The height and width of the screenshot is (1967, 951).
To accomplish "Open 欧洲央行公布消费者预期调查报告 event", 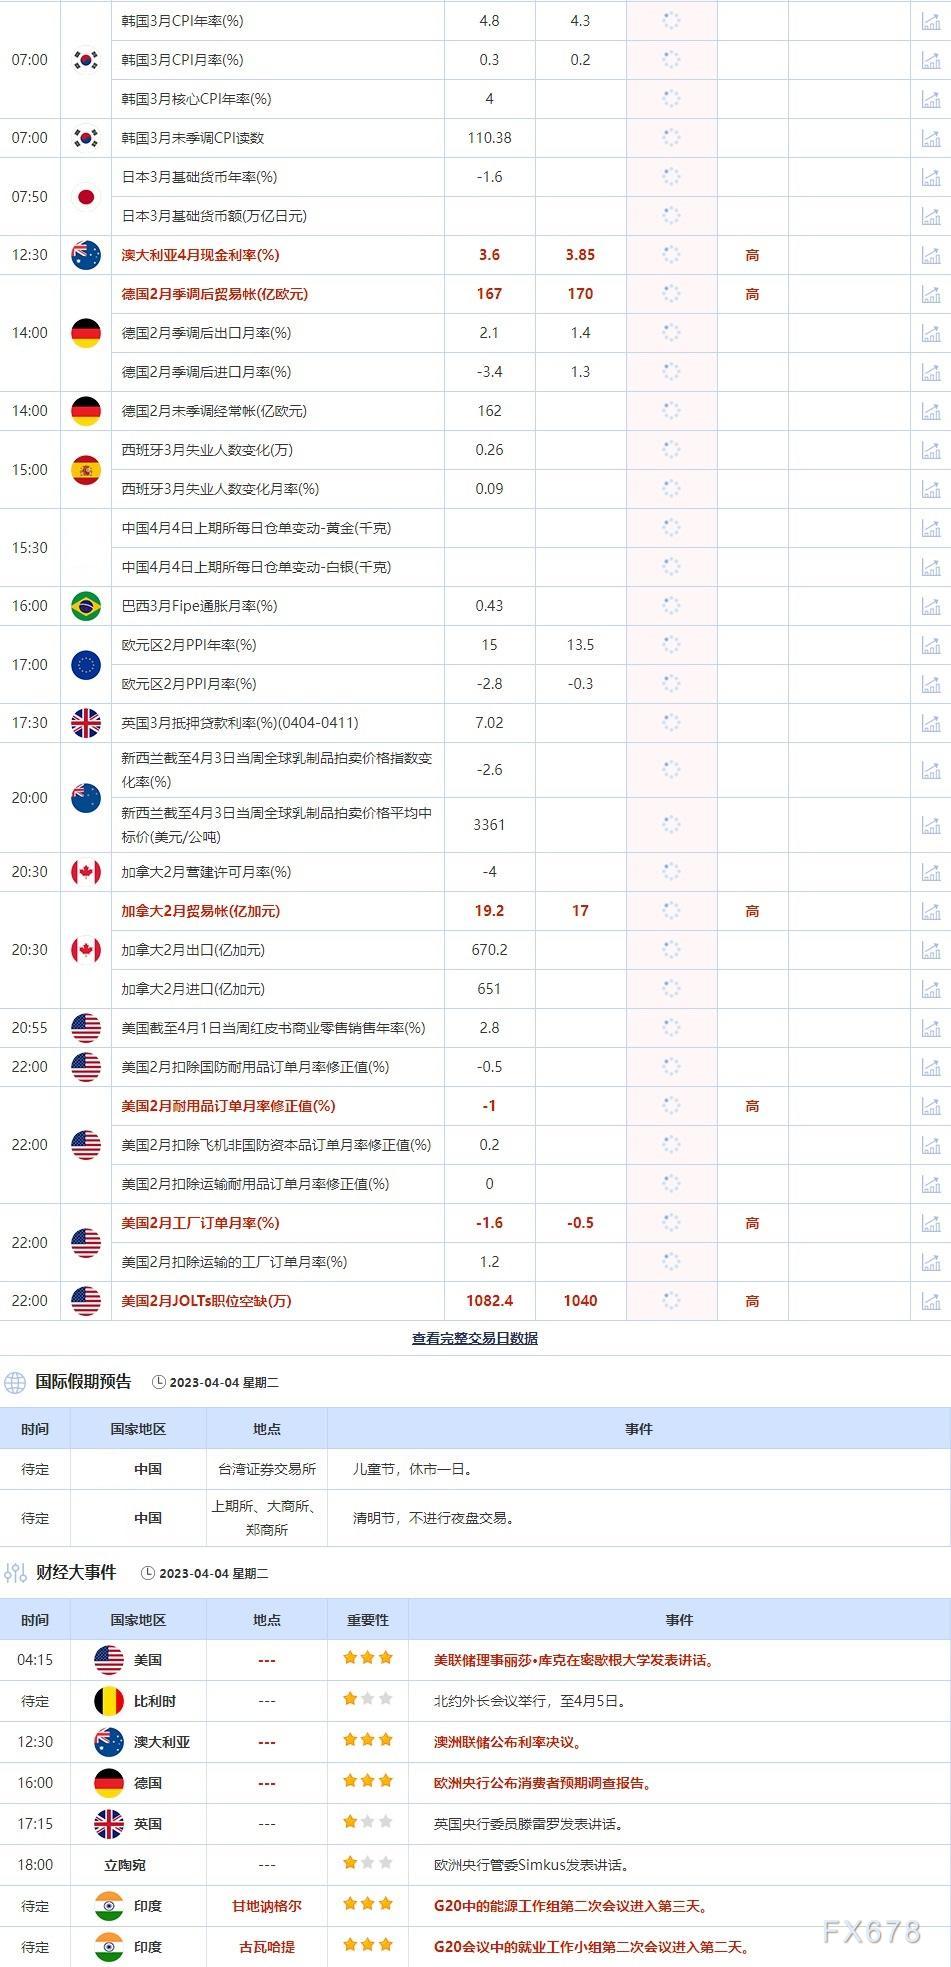I will point(543,1783).
